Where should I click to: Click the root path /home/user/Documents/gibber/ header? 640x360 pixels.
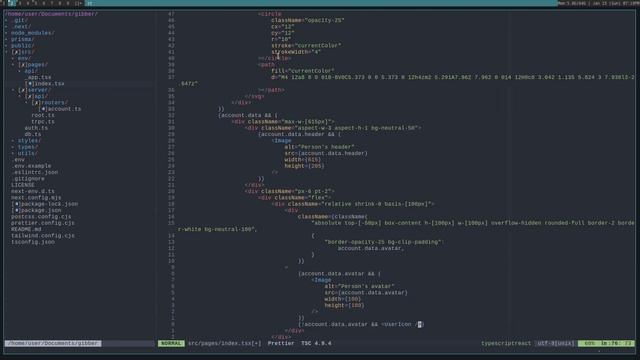coord(51,14)
